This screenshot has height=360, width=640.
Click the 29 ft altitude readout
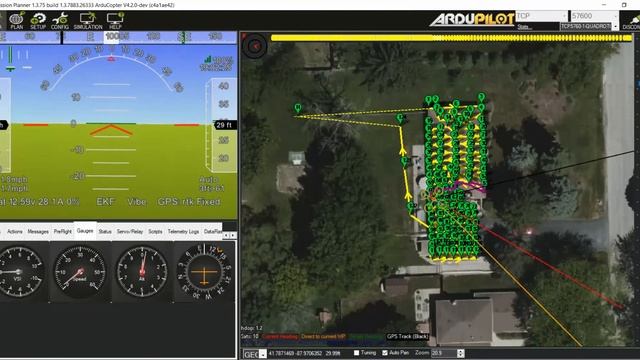(x=224, y=125)
